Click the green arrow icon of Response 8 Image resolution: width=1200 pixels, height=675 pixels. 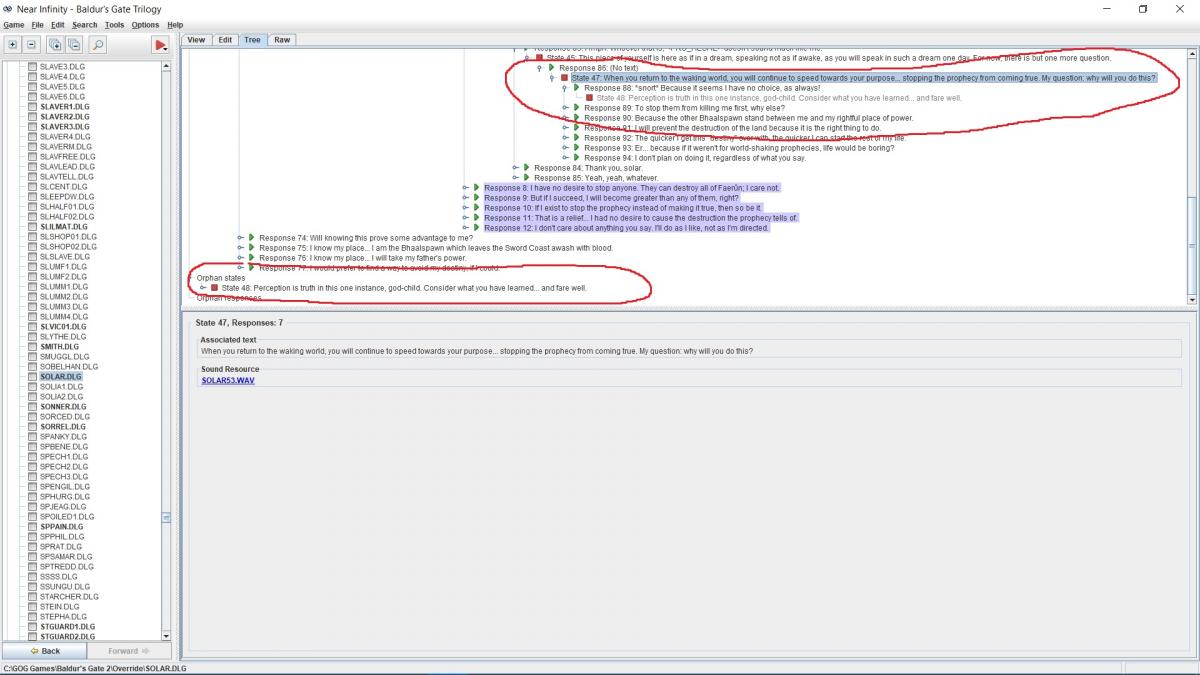[x=477, y=188]
